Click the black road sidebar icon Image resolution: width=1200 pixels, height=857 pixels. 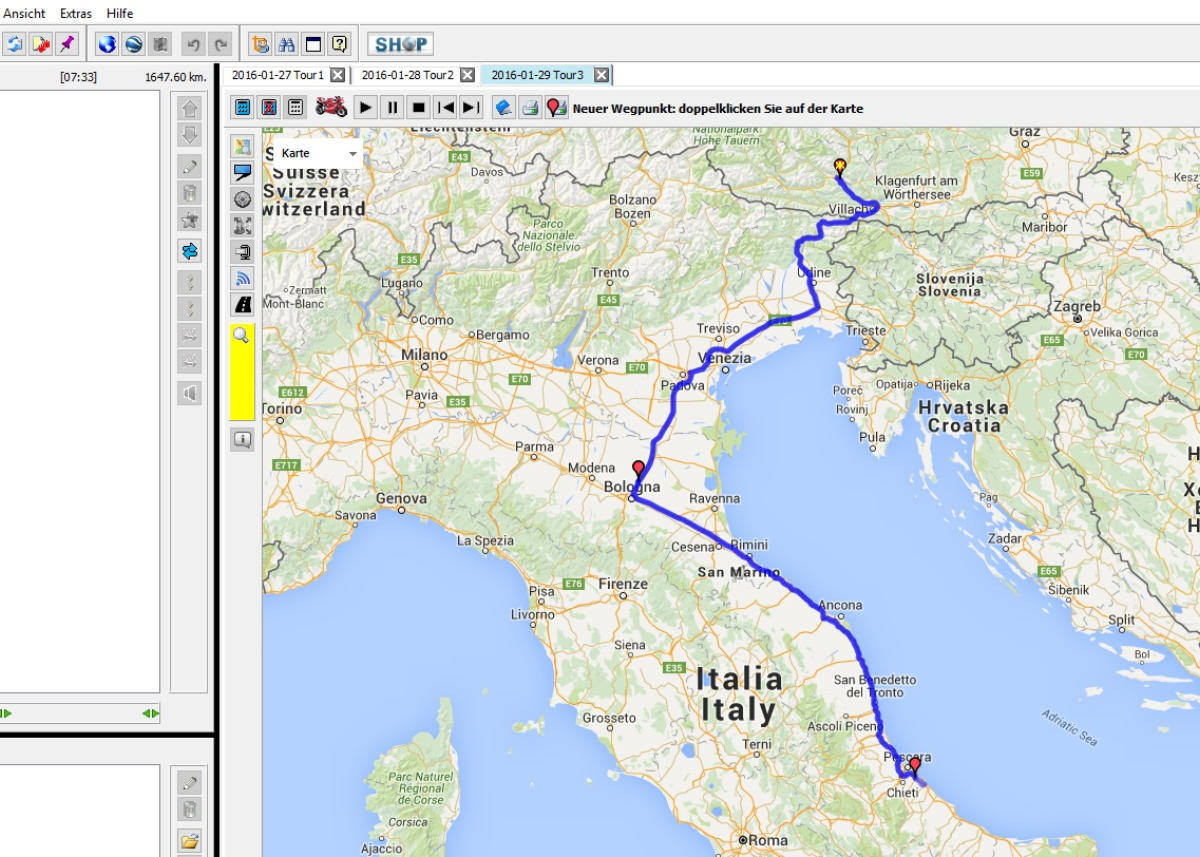242,304
